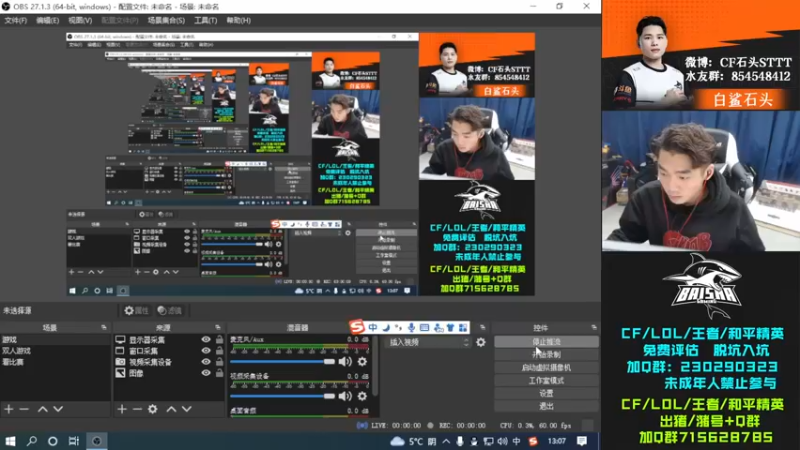This screenshot has width=800, height=450.
Task: Open Windows Task View icon
Action: pyautogui.click(x=73, y=441)
